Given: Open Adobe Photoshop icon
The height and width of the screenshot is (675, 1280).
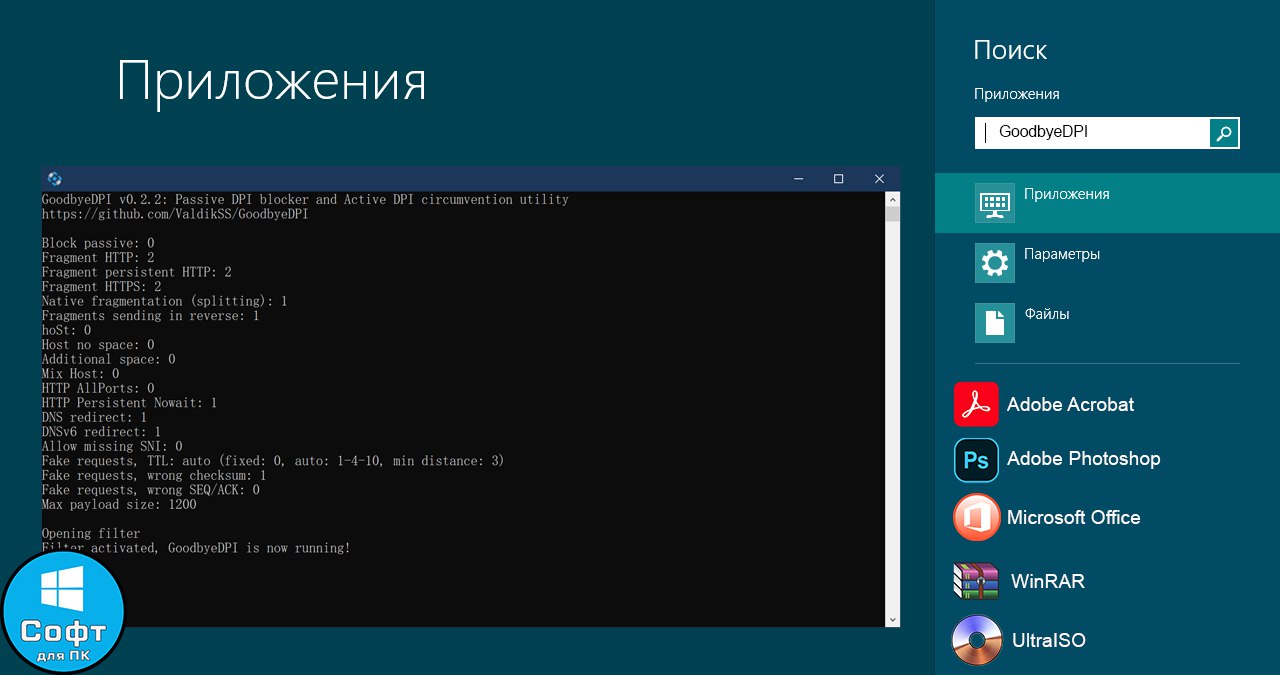Looking at the screenshot, I should pos(976,460).
